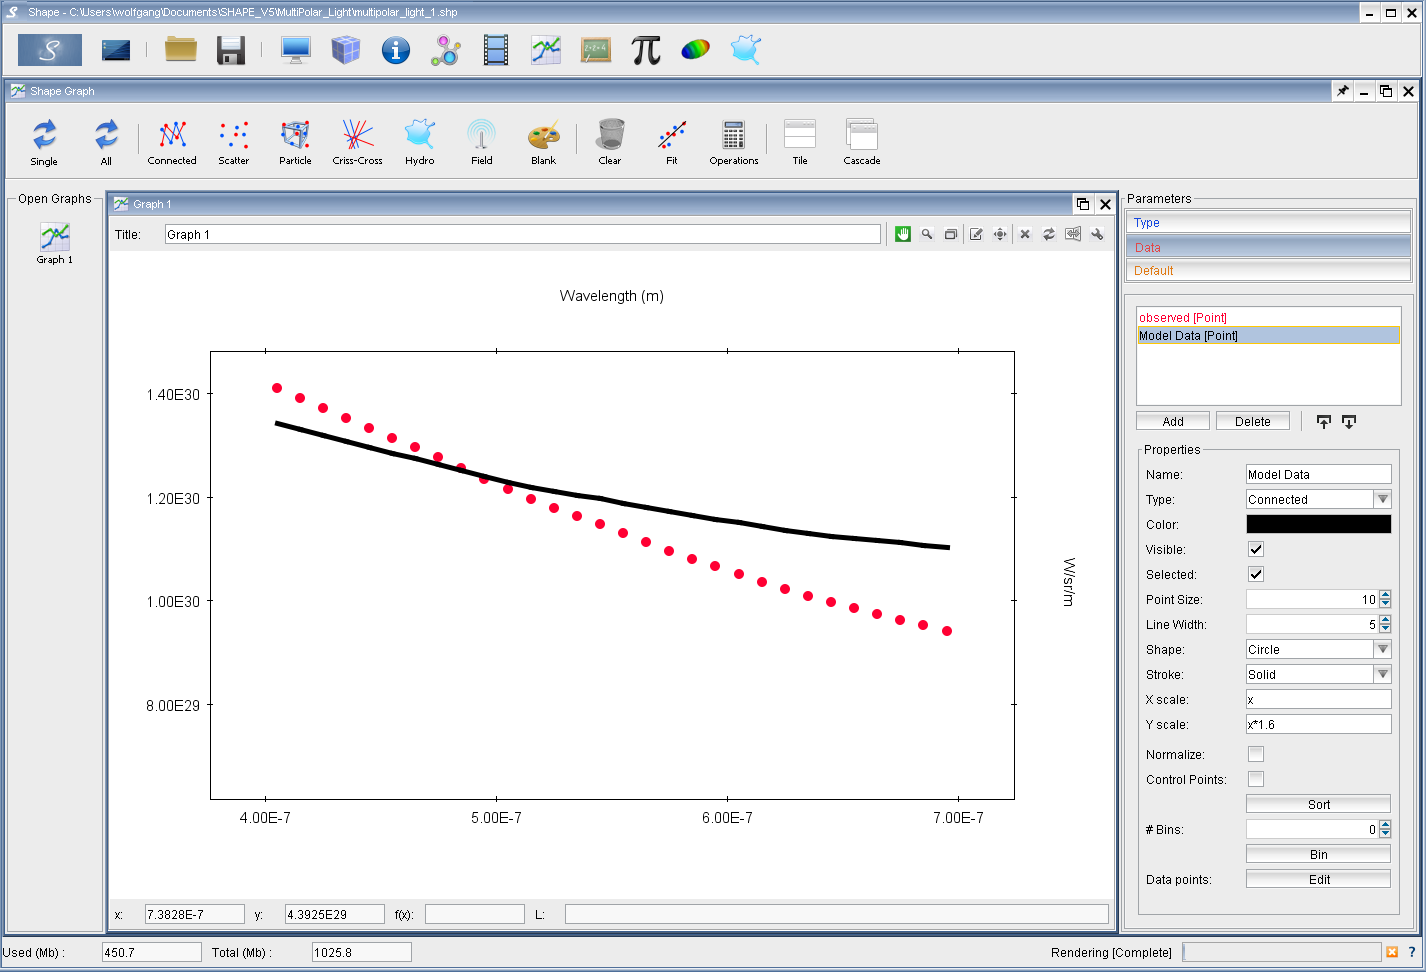Tile the graph windows
This screenshot has width=1426, height=972.
point(800,142)
